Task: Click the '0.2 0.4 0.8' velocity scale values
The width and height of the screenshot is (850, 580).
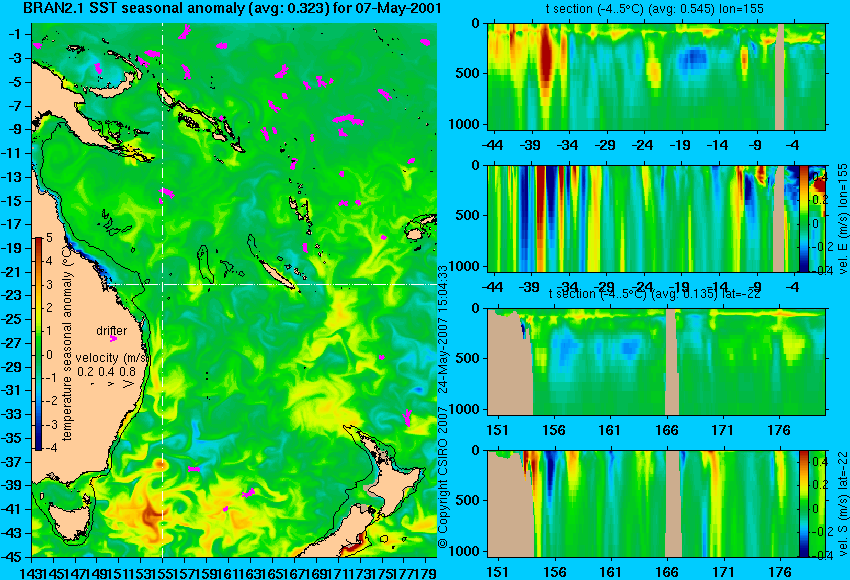Action: pyautogui.click(x=106, y=371)
